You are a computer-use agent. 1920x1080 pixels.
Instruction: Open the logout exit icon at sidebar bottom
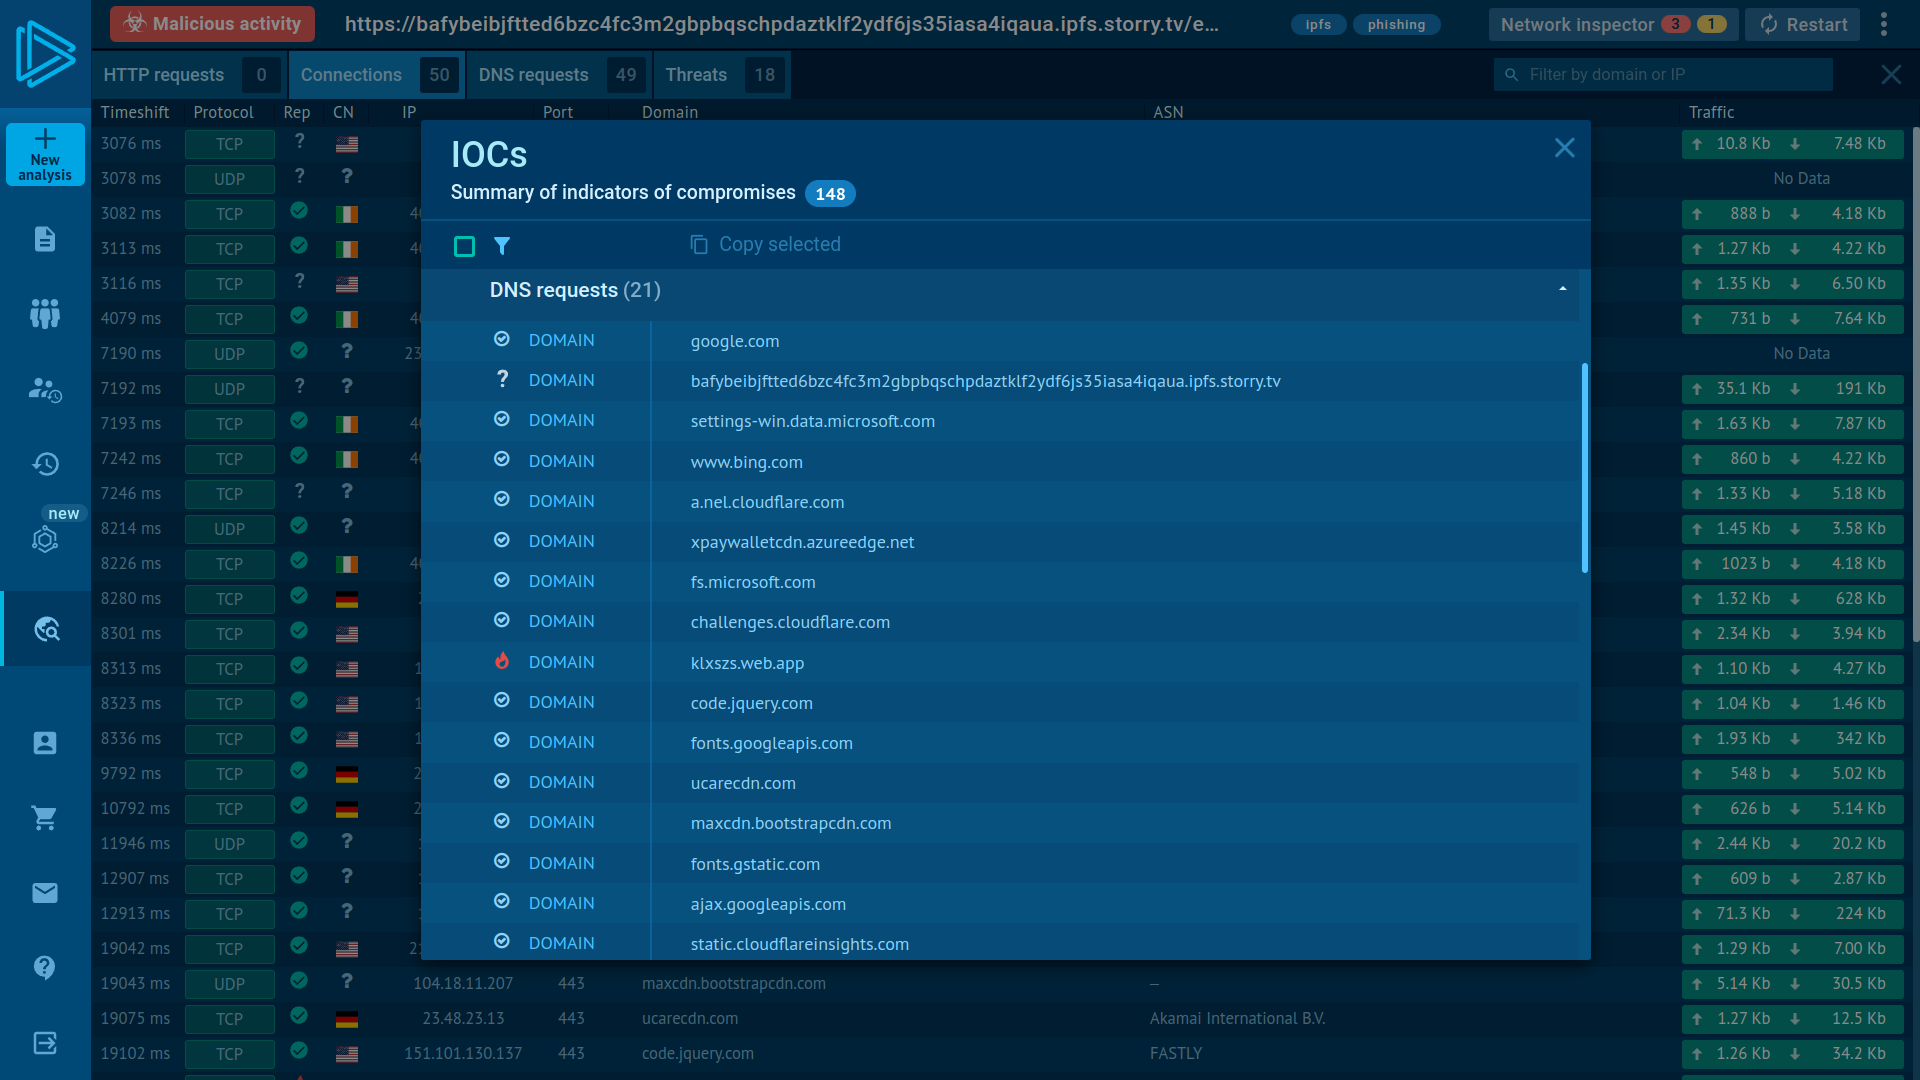[x=45, y=1043]
